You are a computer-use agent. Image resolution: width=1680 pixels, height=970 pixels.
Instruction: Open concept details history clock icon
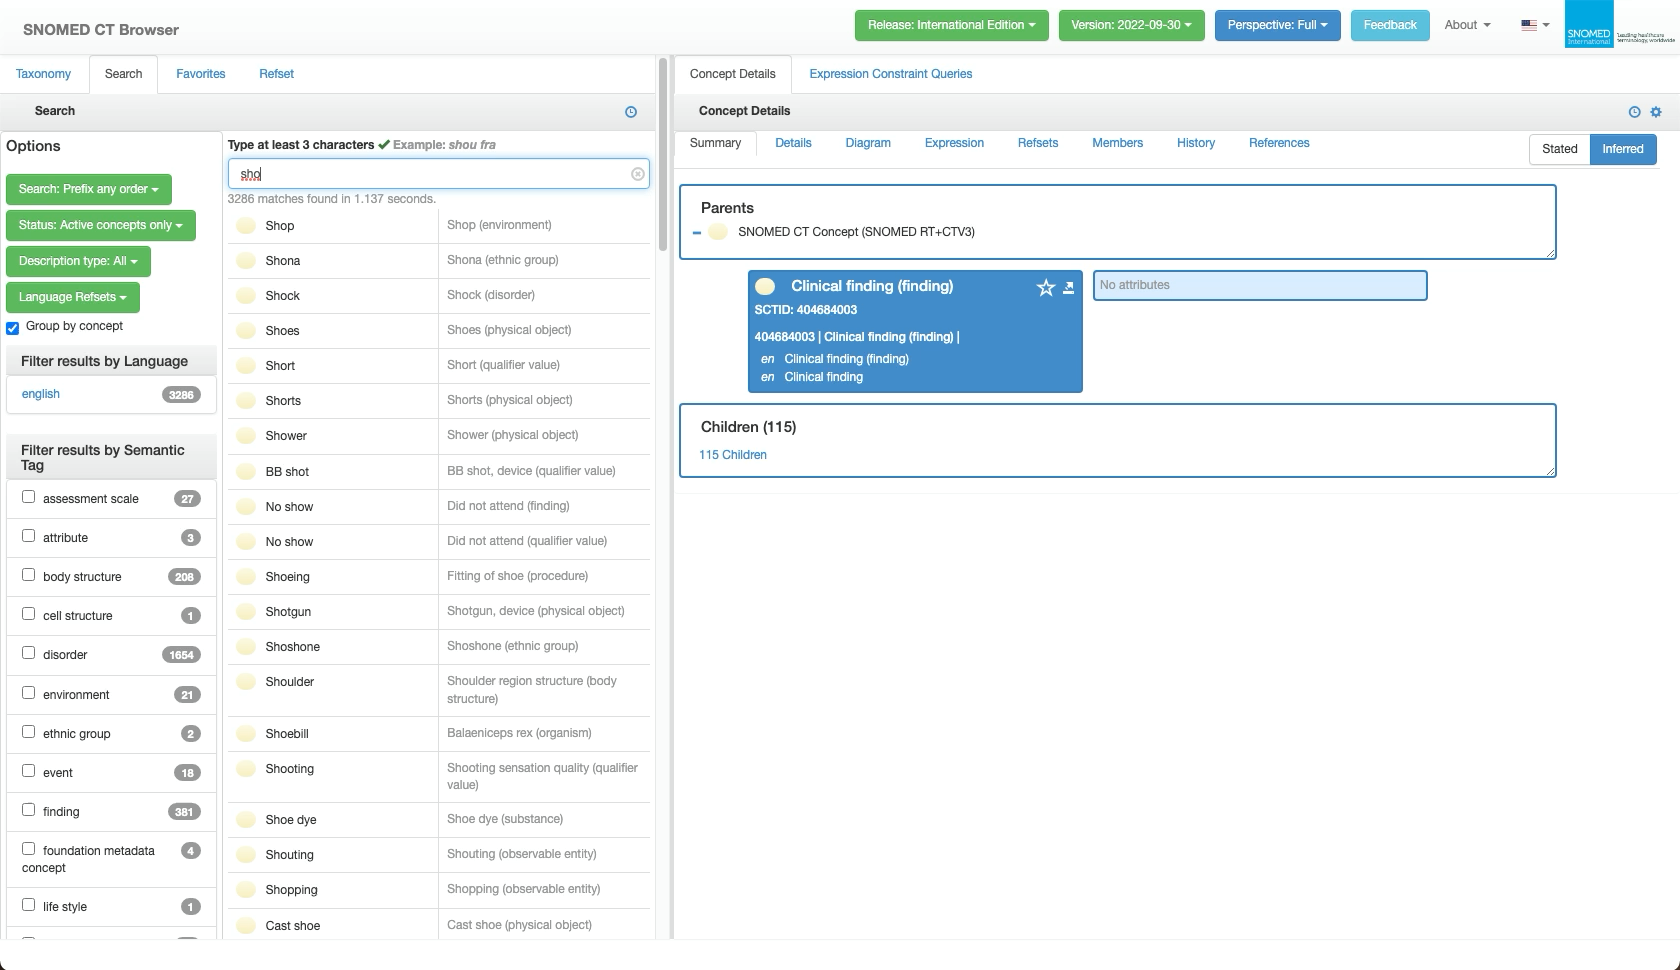(x=1634, y=112)
